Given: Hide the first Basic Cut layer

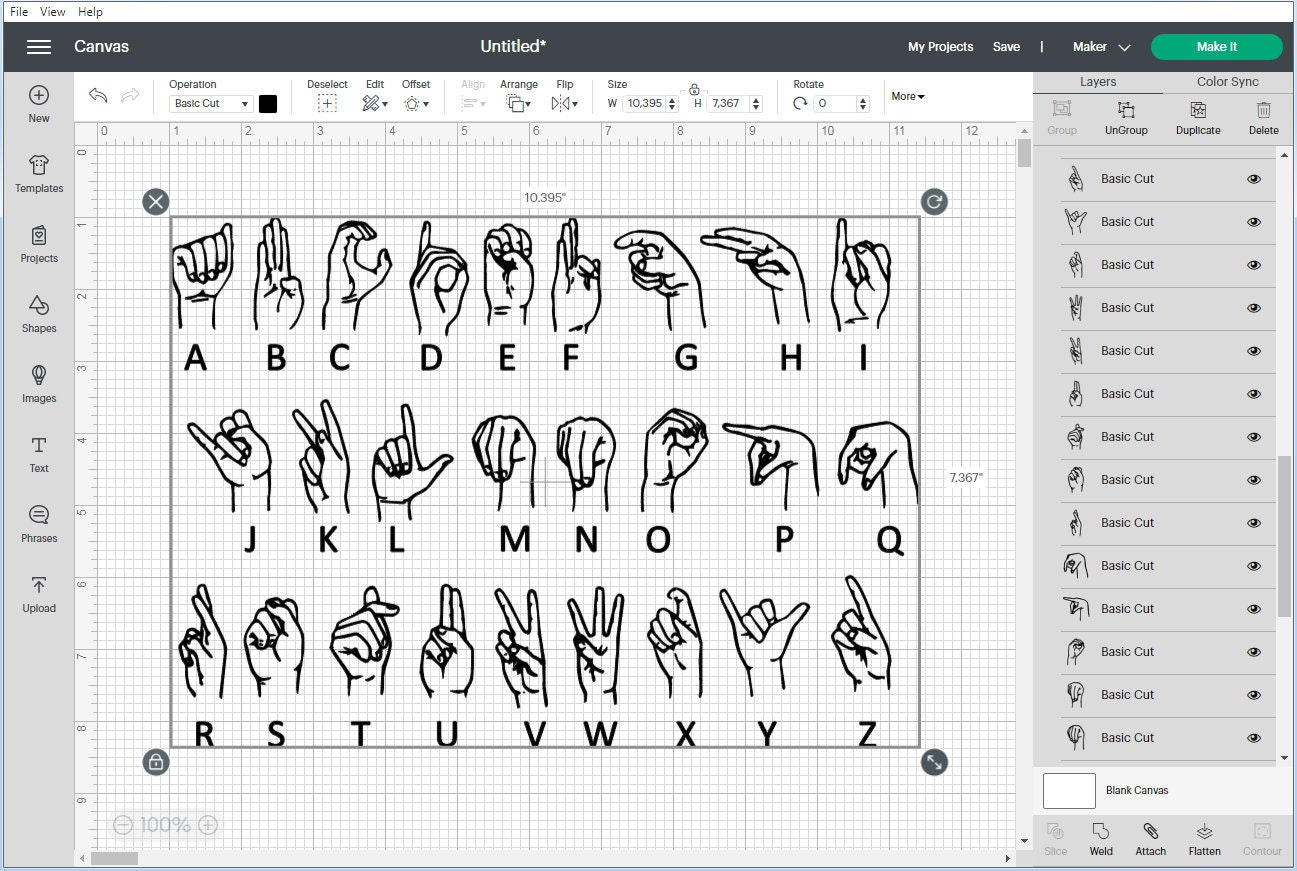Looking at the screenshot, I should 1253,179.
